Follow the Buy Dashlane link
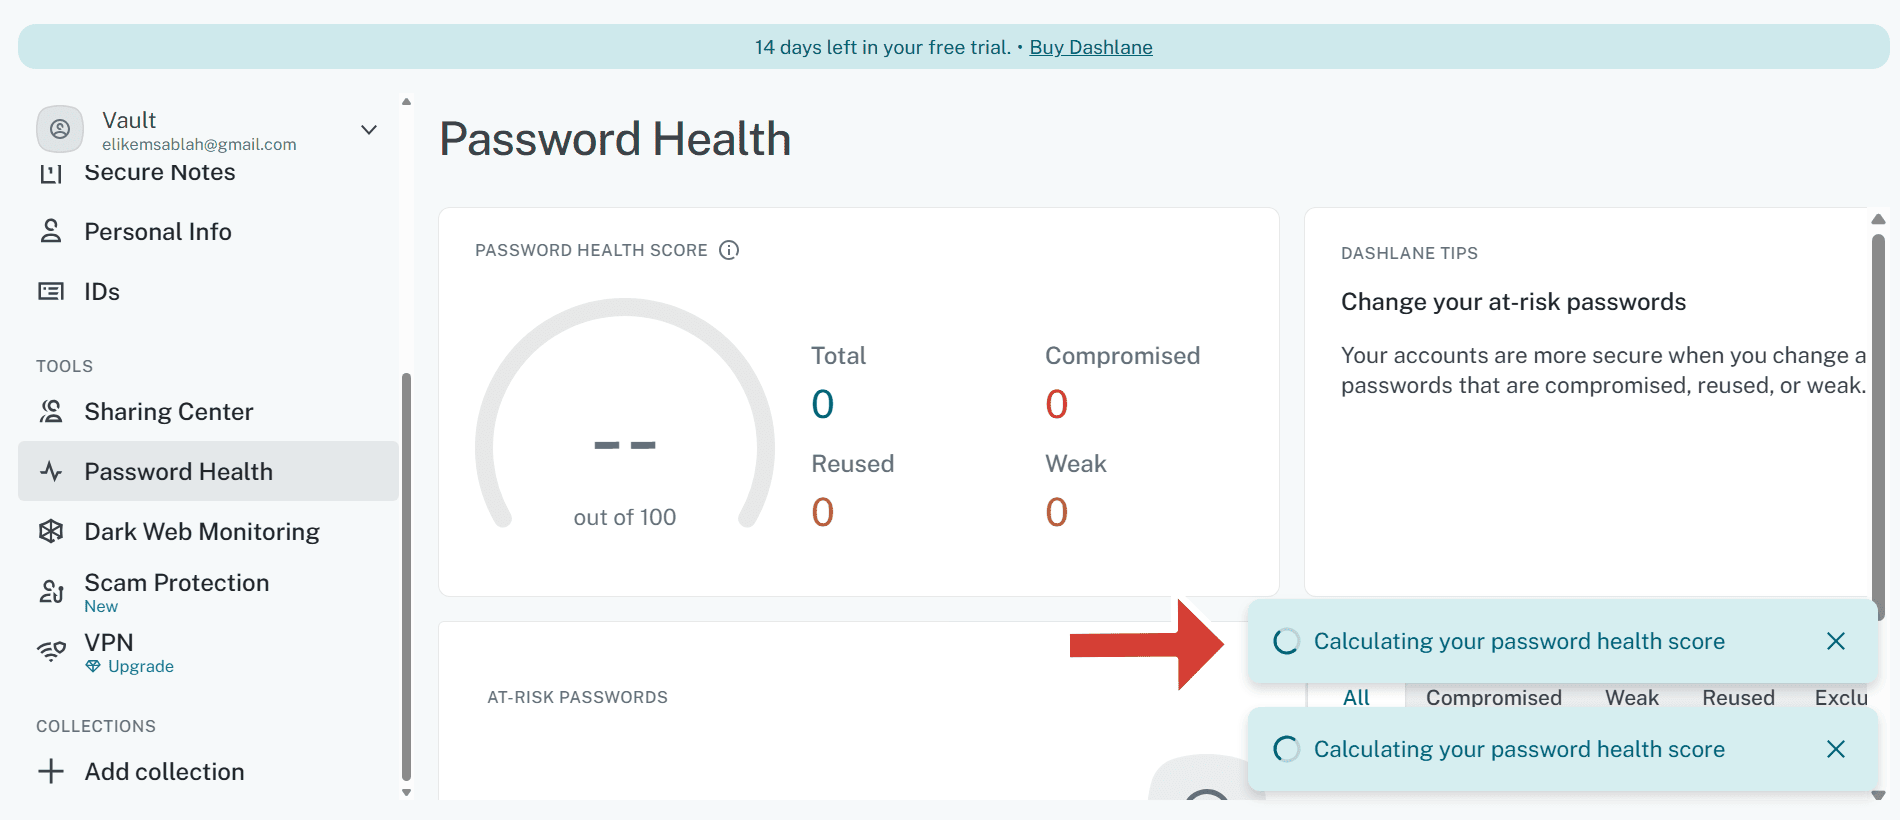This screenshot has width=1900, height=820. 1090,47
